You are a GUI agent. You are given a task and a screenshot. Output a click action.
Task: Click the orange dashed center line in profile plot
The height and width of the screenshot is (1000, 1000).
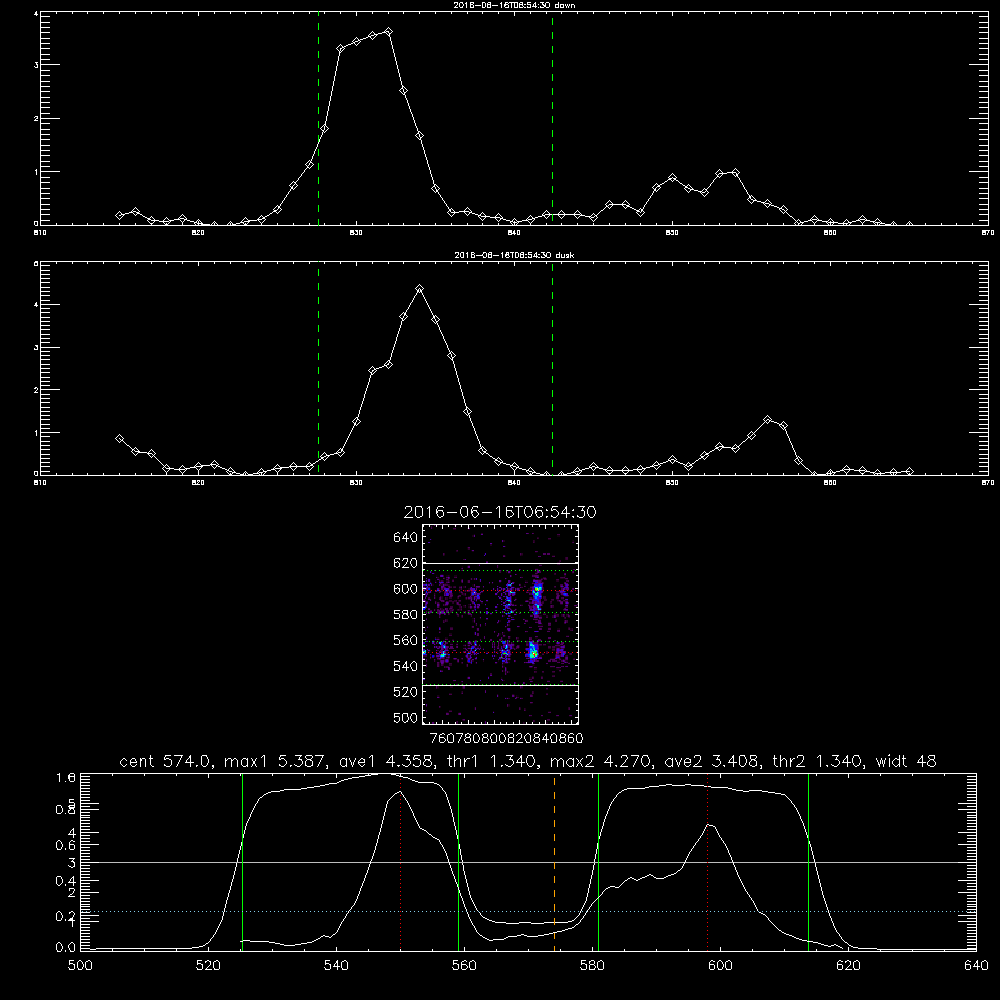(554, 862)
